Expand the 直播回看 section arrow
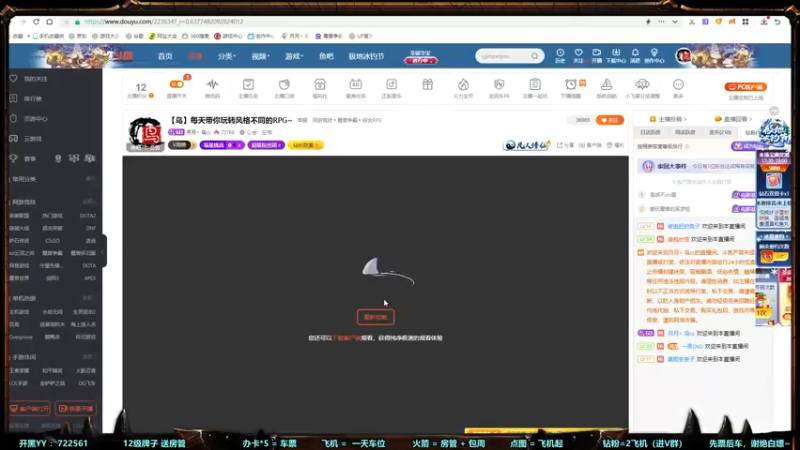The width and height of the screenshot is (800, 450). [x=751, y=119]
